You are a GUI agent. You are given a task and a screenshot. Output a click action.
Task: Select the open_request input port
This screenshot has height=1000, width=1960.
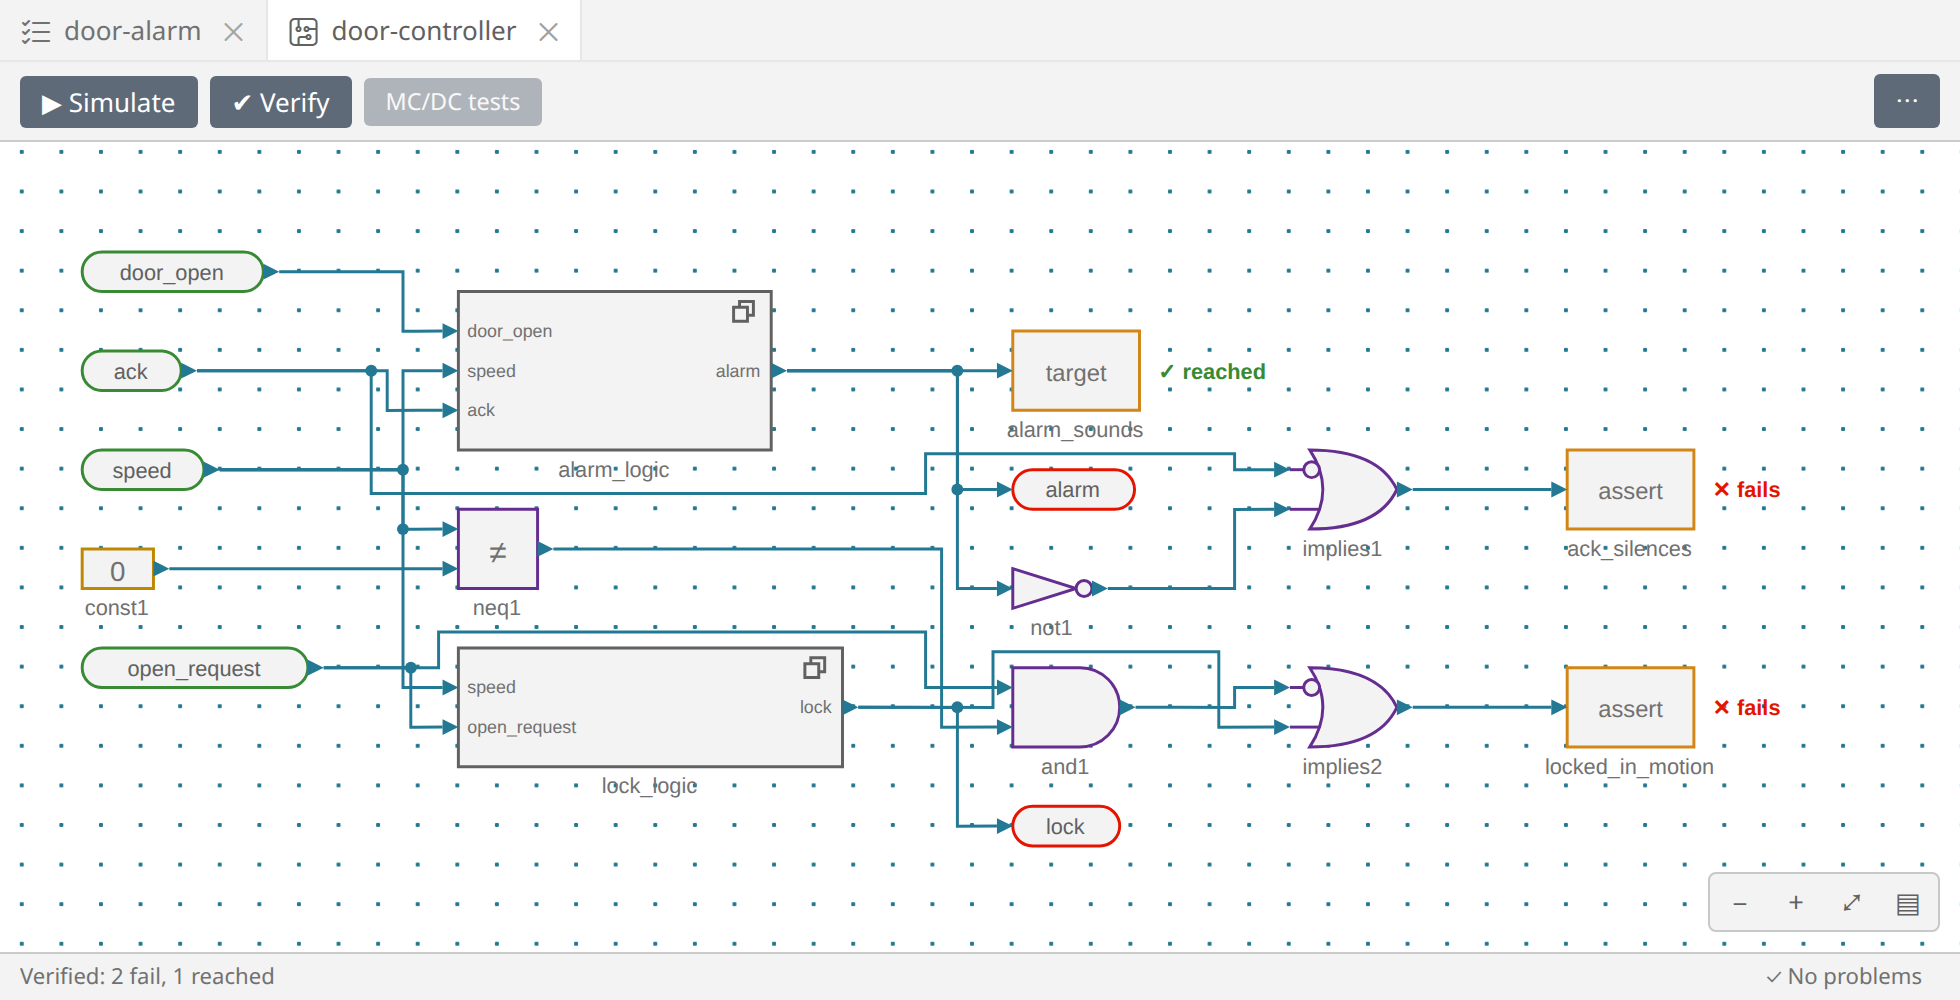pyautogui.click(x=194, y=668)
